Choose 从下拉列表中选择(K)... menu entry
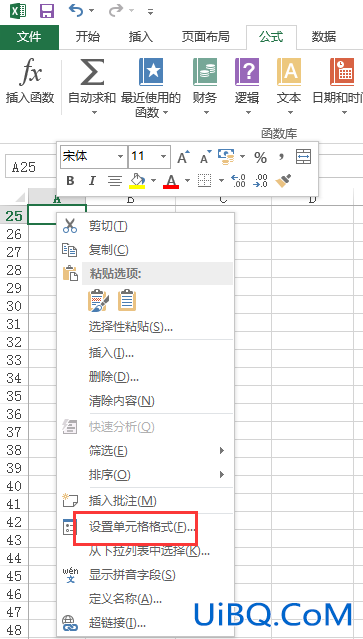 (145, 552)
